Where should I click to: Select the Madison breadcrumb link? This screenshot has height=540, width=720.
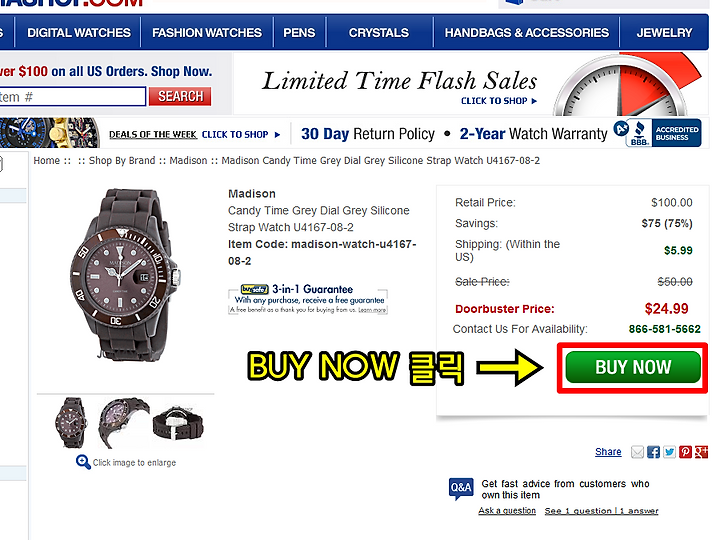tap(188, 161)
